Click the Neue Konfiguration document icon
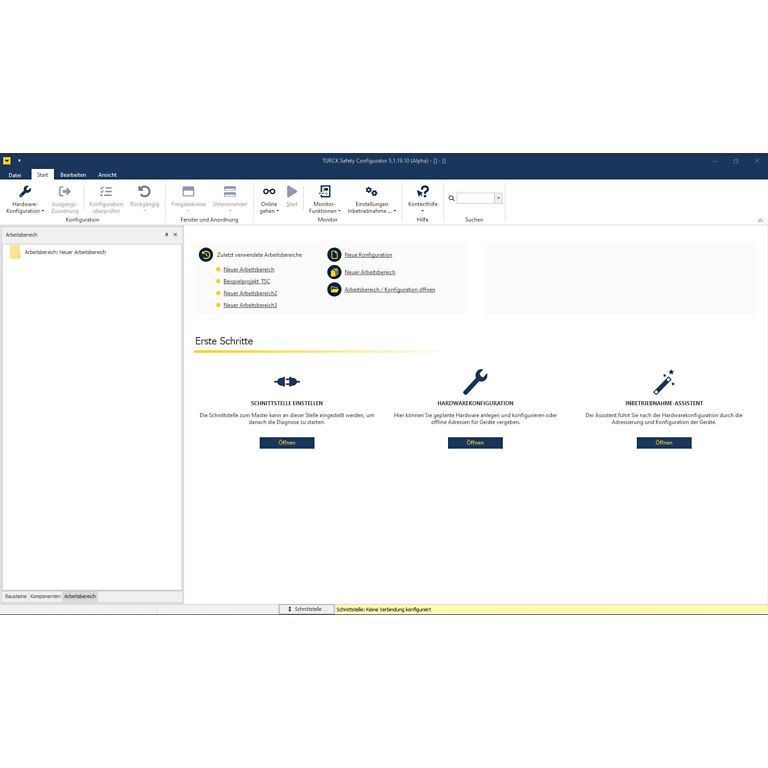Viewport: 768px width, 768px height. coord(335,255)
